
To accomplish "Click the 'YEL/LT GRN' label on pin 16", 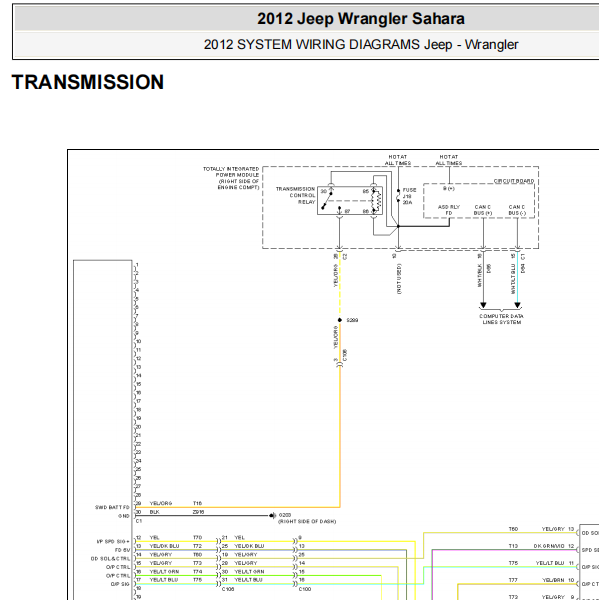I will click(164, 571).
